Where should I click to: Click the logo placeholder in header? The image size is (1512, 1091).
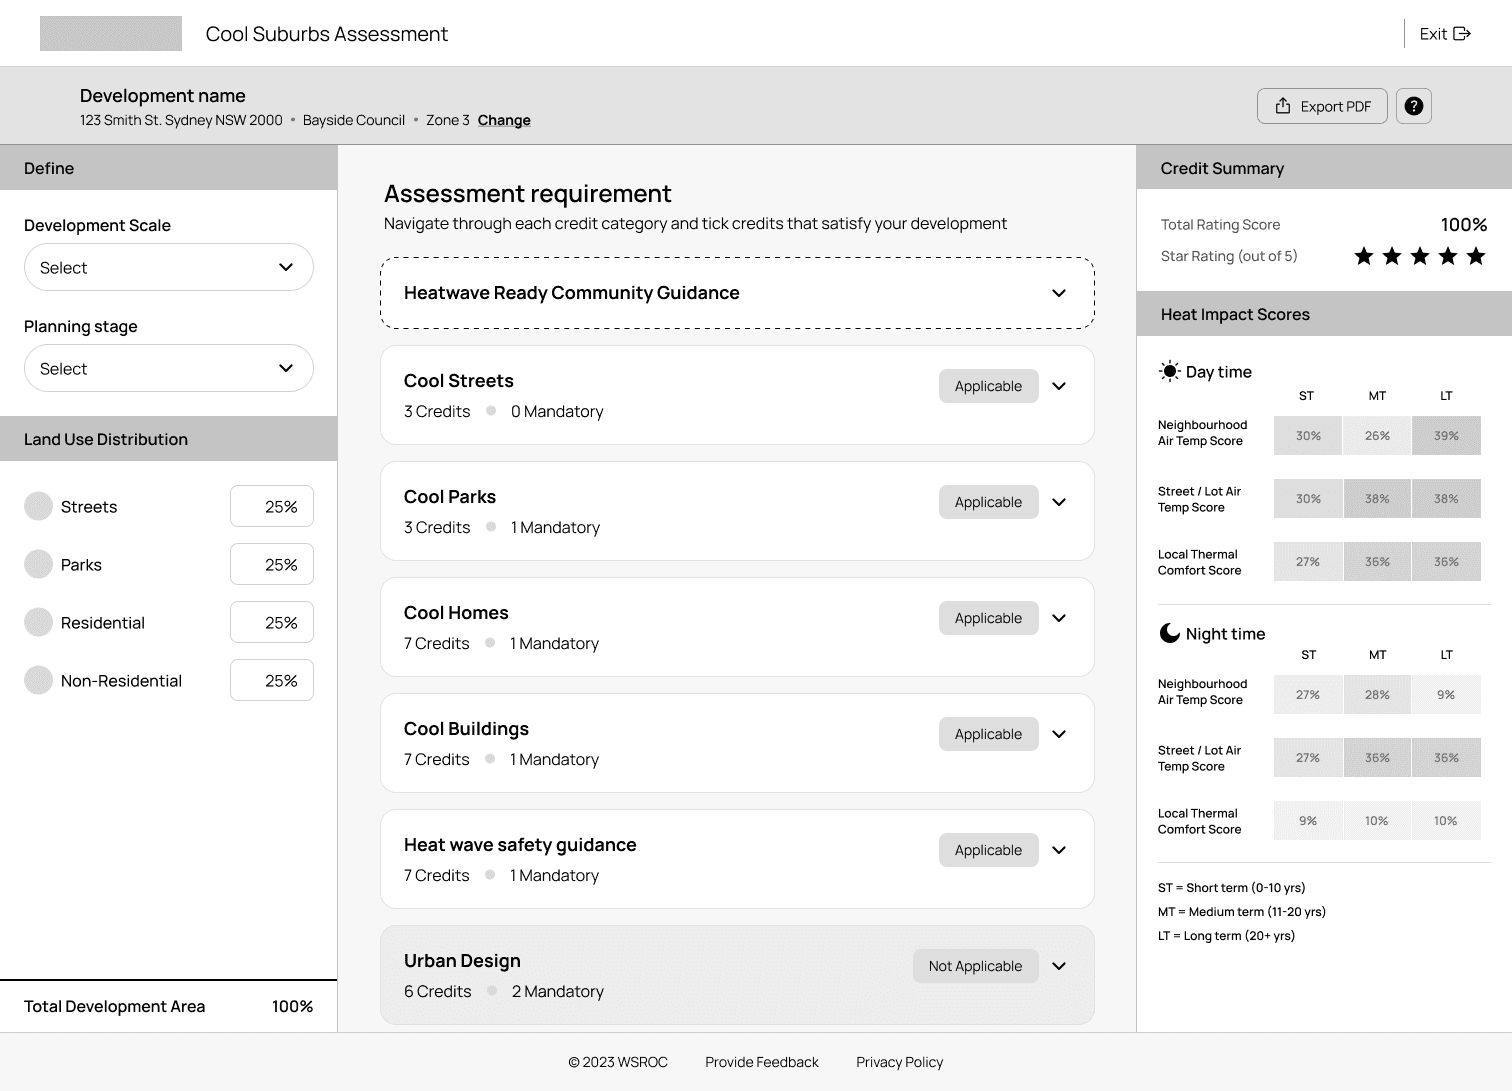(111, 34)
